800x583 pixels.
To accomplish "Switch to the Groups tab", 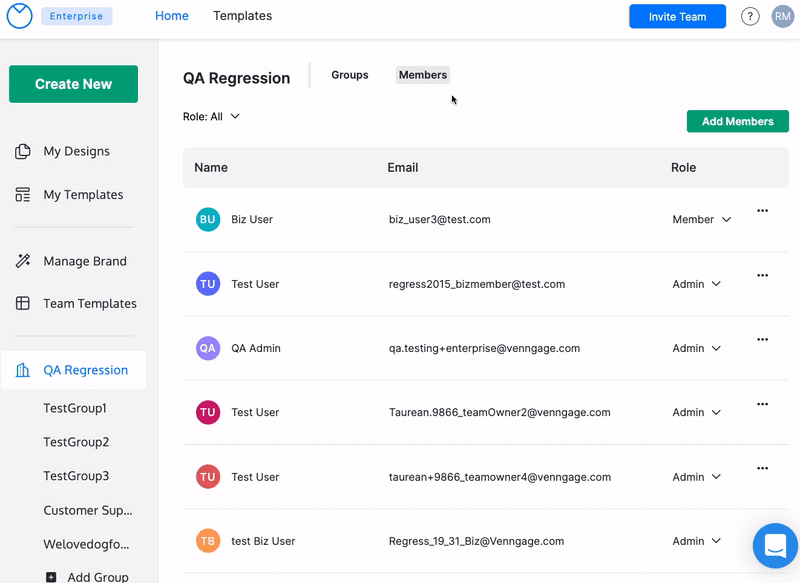I will [350, 75].
